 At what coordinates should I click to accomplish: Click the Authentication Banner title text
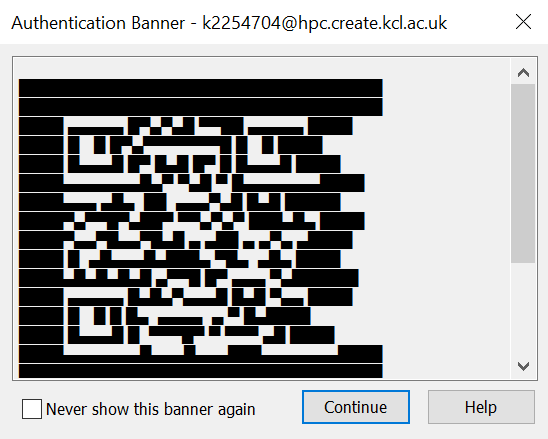tap(98, 23)
